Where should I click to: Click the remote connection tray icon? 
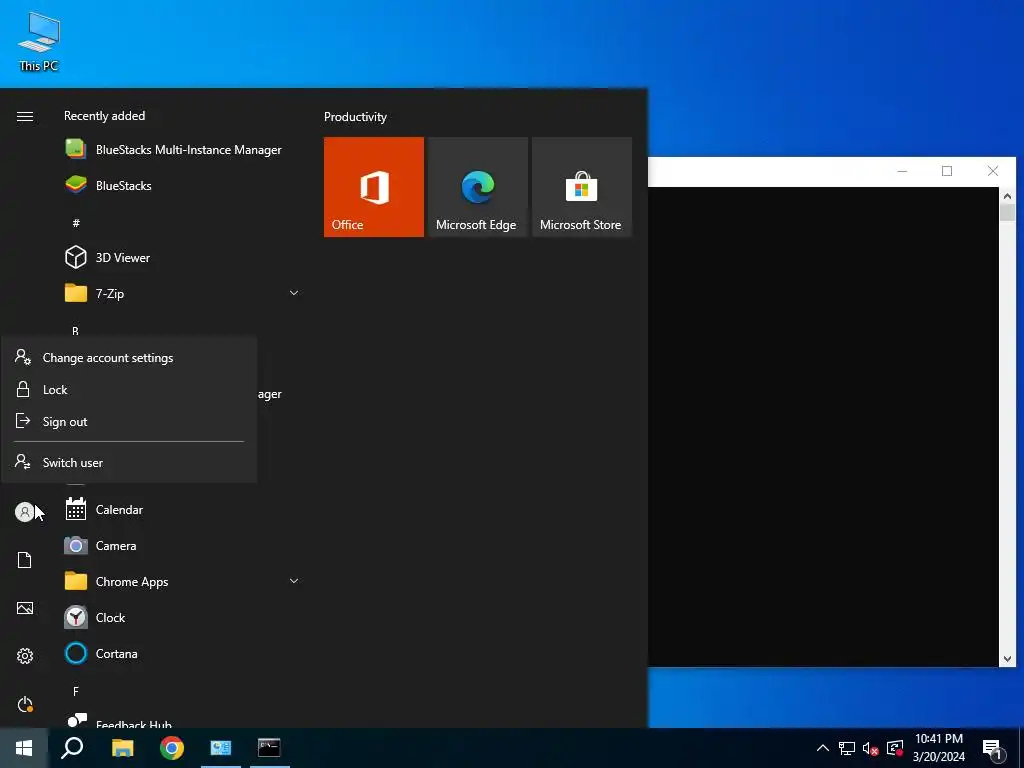coord(895,748)
